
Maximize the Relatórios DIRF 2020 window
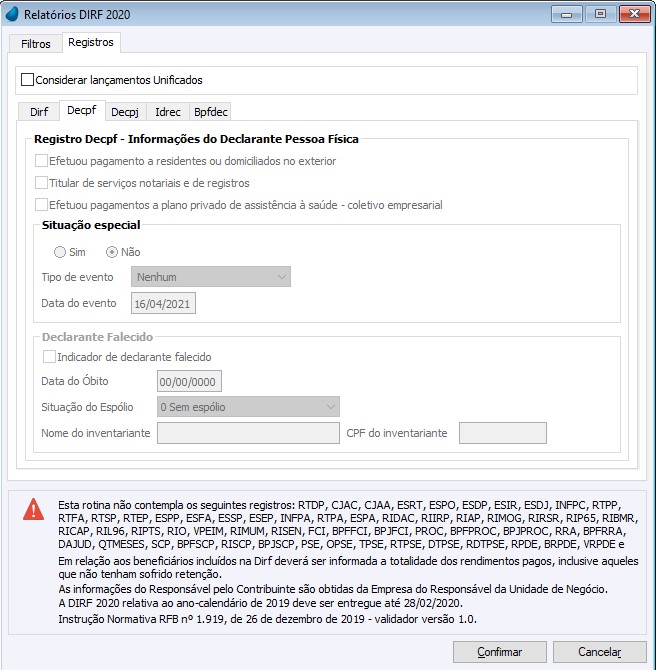pos(600,14)
